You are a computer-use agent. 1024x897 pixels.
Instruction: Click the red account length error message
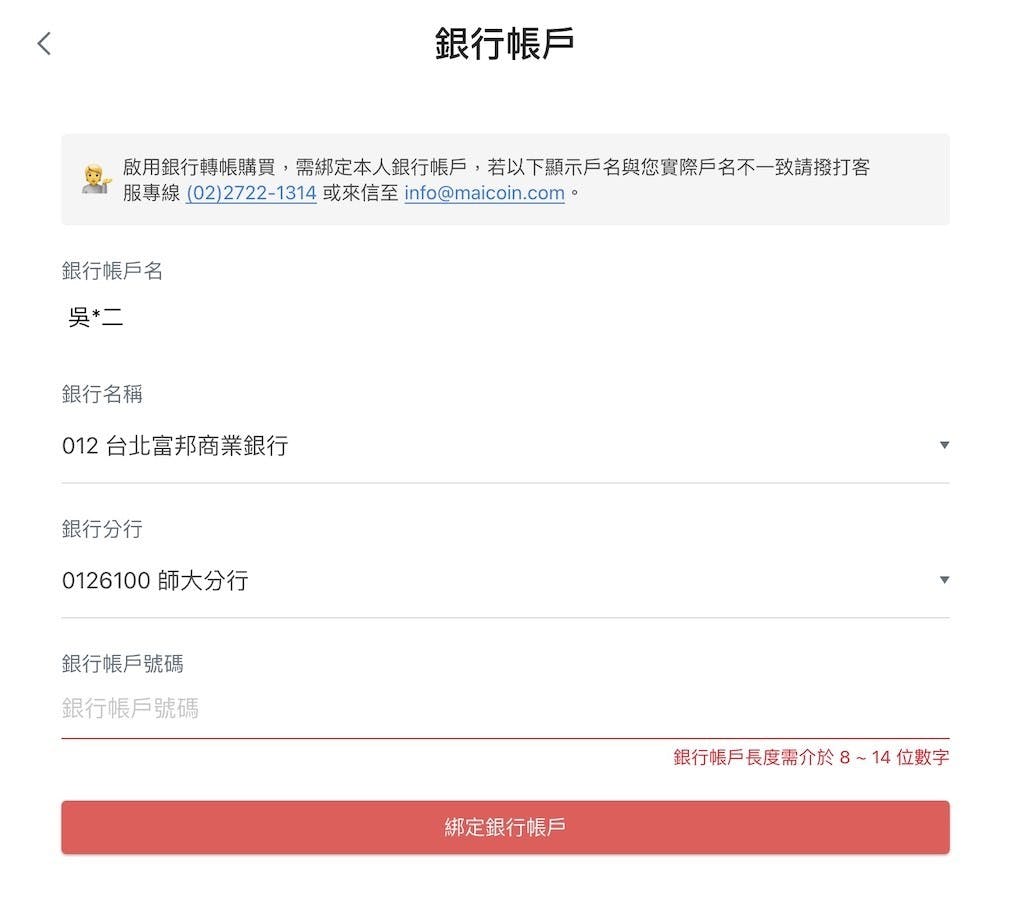coord(811,758)
